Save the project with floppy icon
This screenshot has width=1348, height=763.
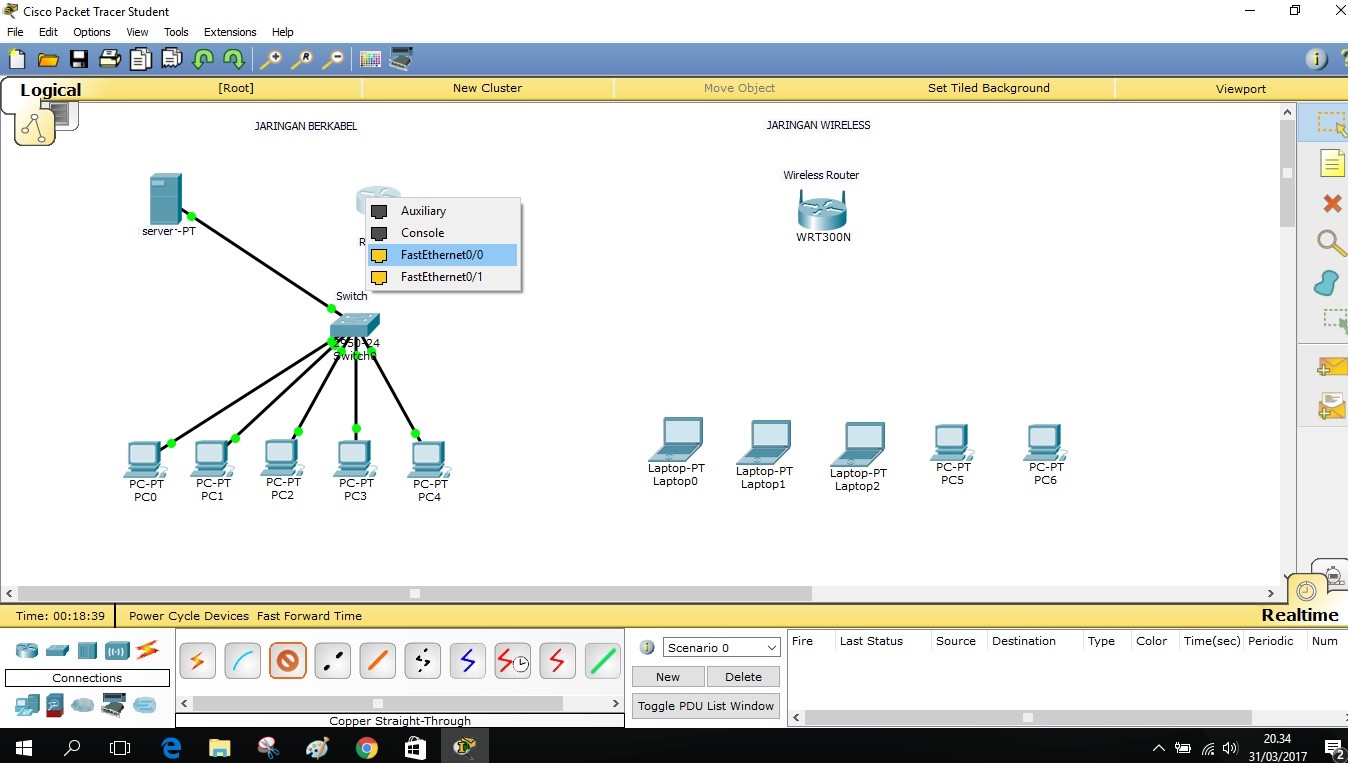(x=78, y=59)
